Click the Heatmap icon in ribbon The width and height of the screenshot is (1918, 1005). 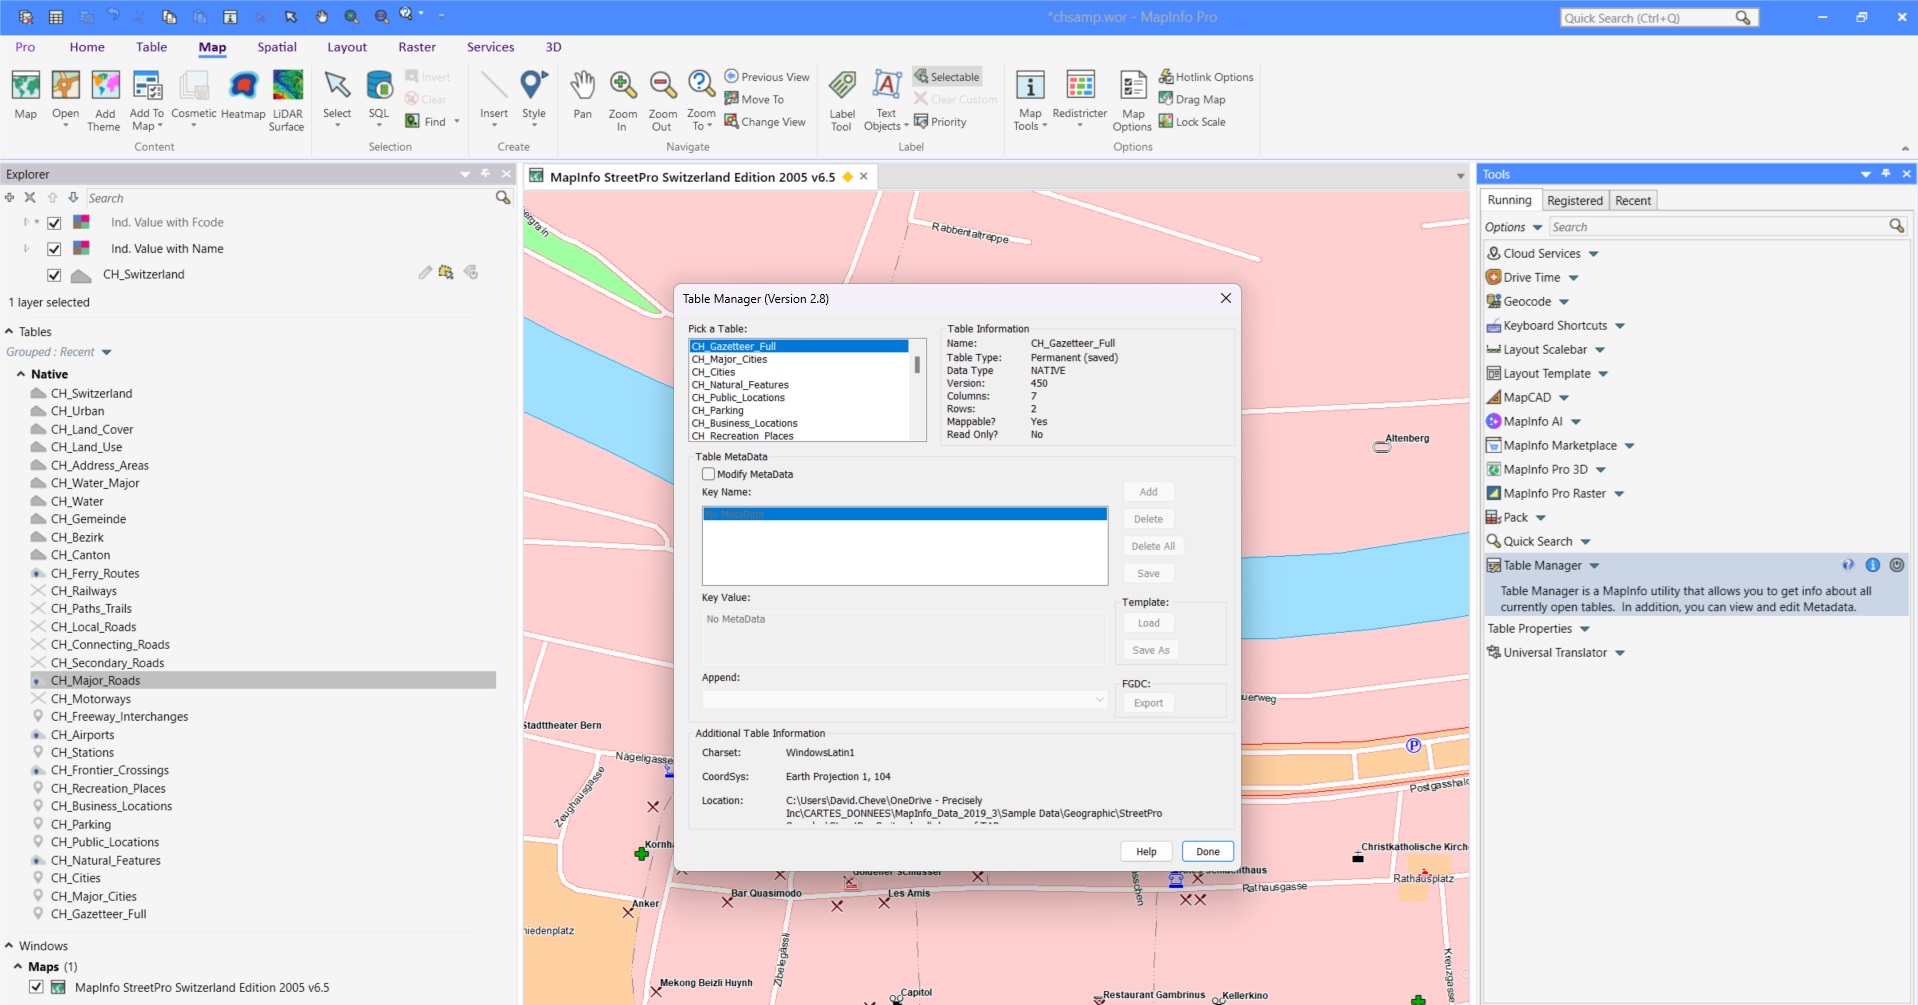pos(243,96)
